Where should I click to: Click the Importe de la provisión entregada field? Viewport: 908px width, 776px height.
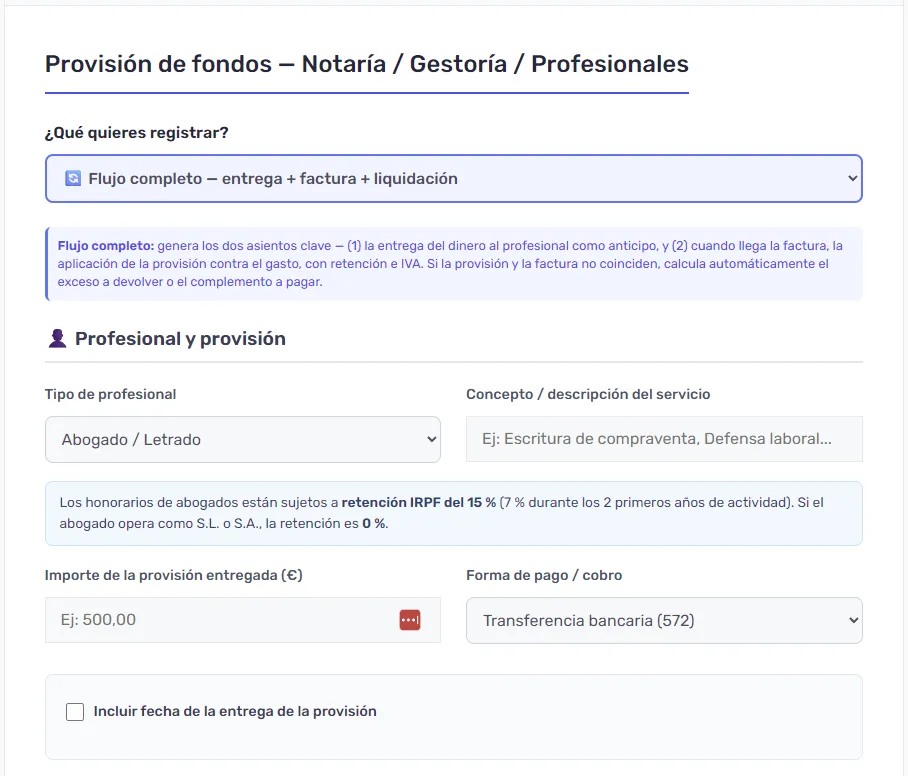(243, 620)
